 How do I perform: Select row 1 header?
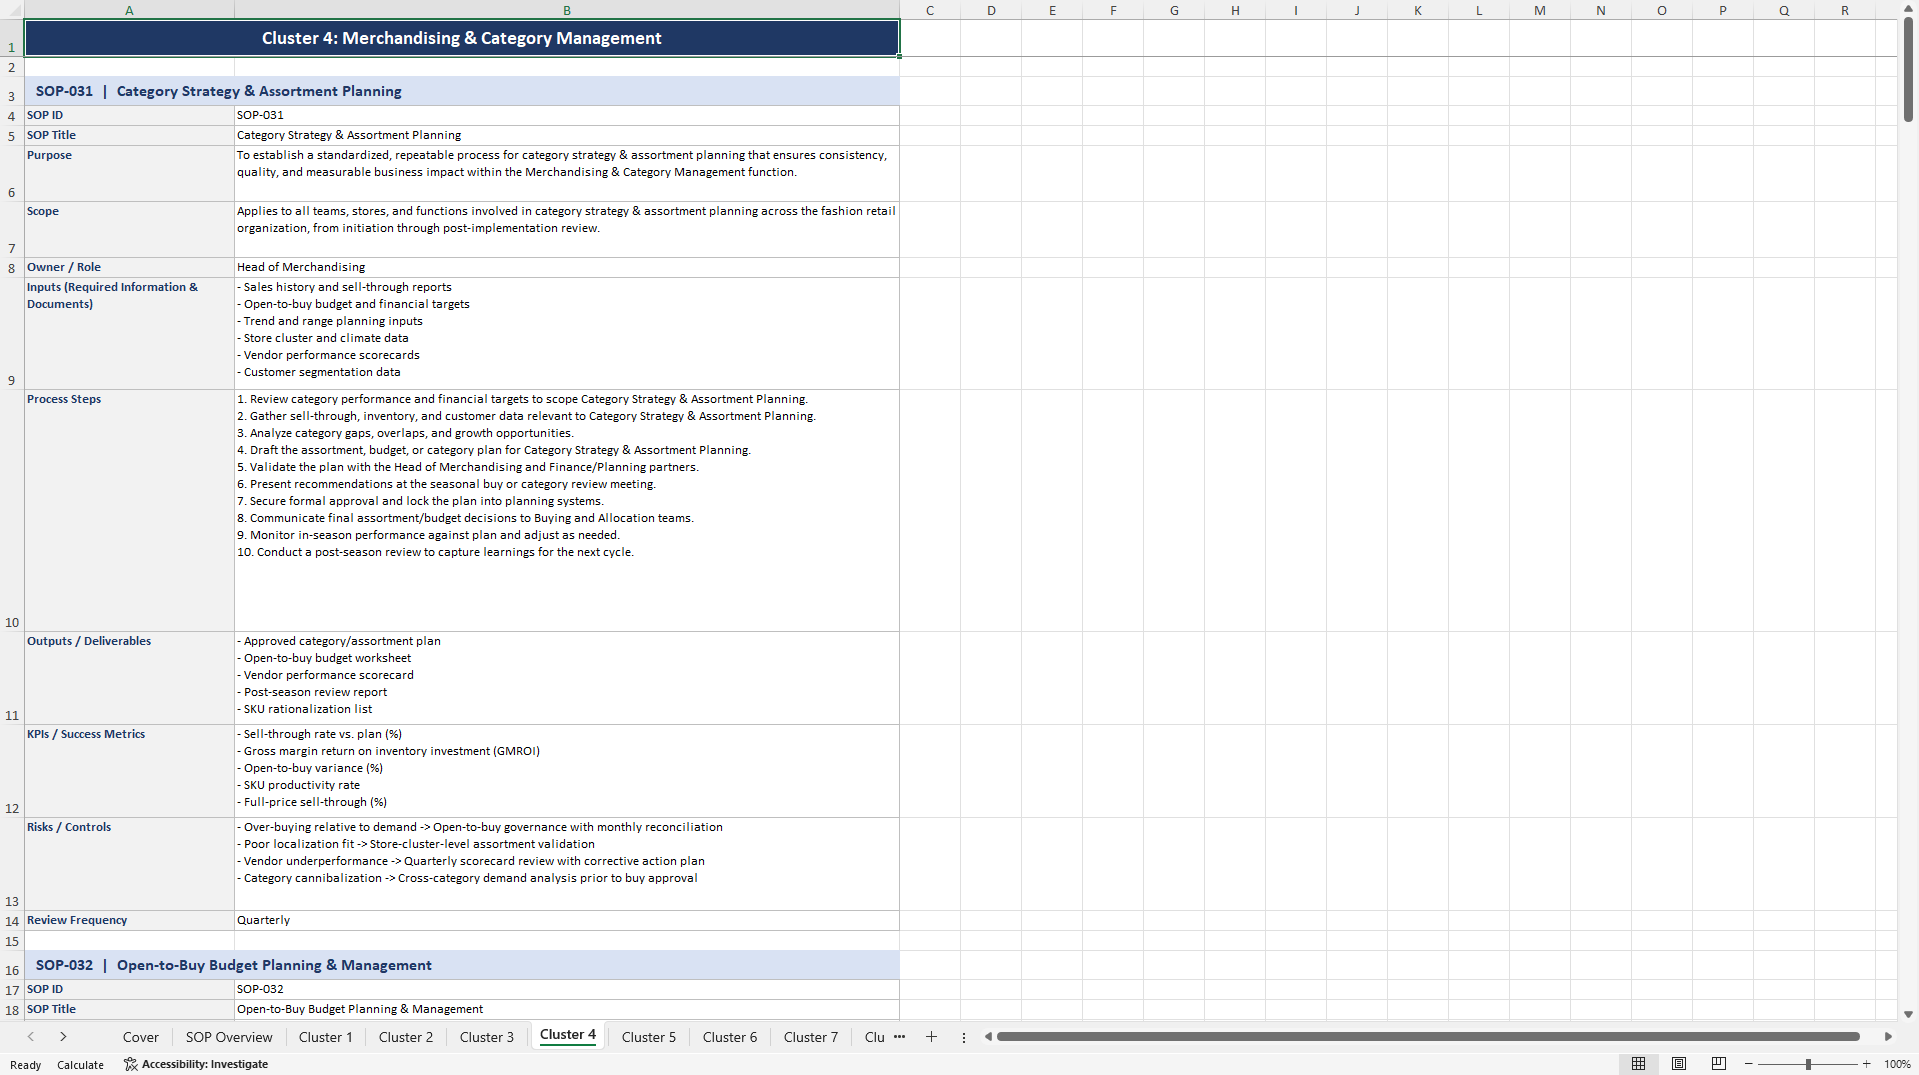click(12, 38)
